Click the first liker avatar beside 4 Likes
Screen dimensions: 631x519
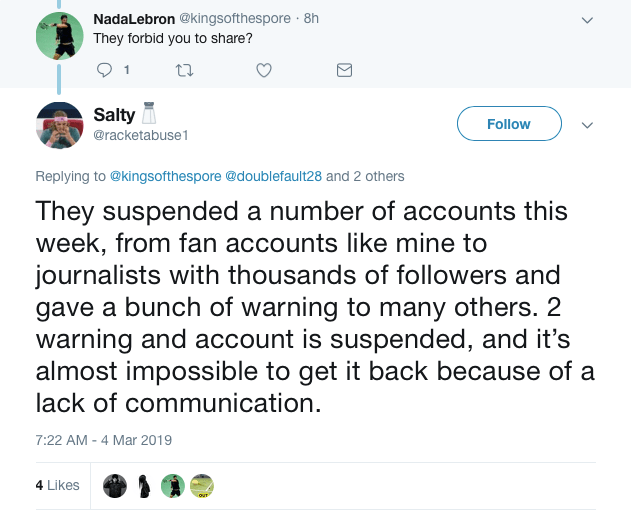[x=115, y=485]
